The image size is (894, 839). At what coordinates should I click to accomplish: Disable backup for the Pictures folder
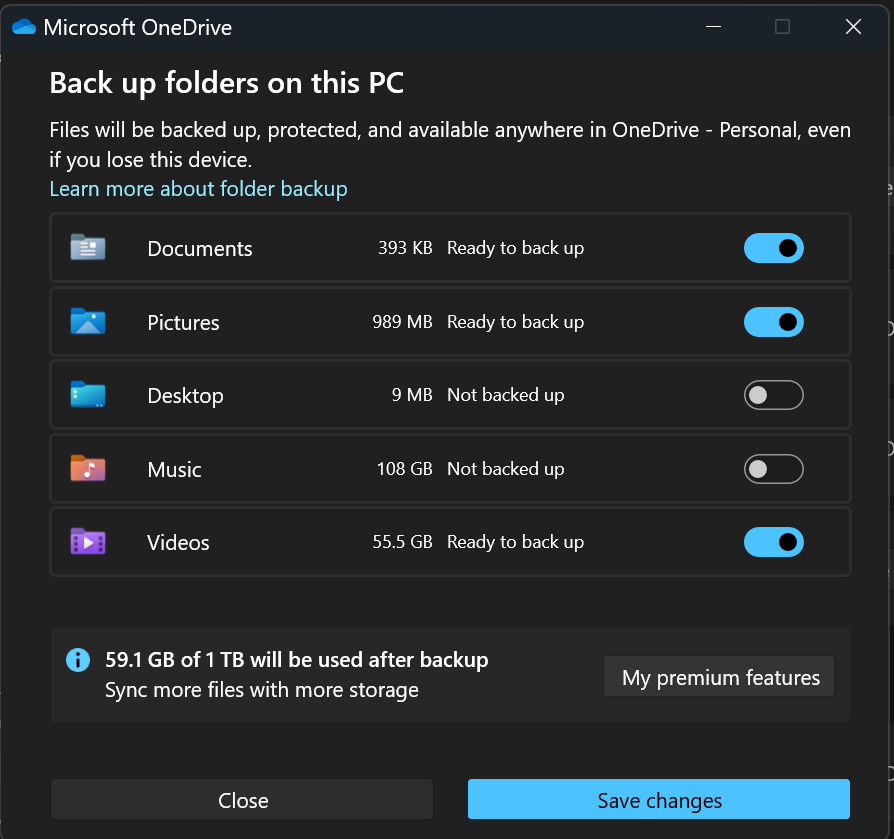click(773, 321)
